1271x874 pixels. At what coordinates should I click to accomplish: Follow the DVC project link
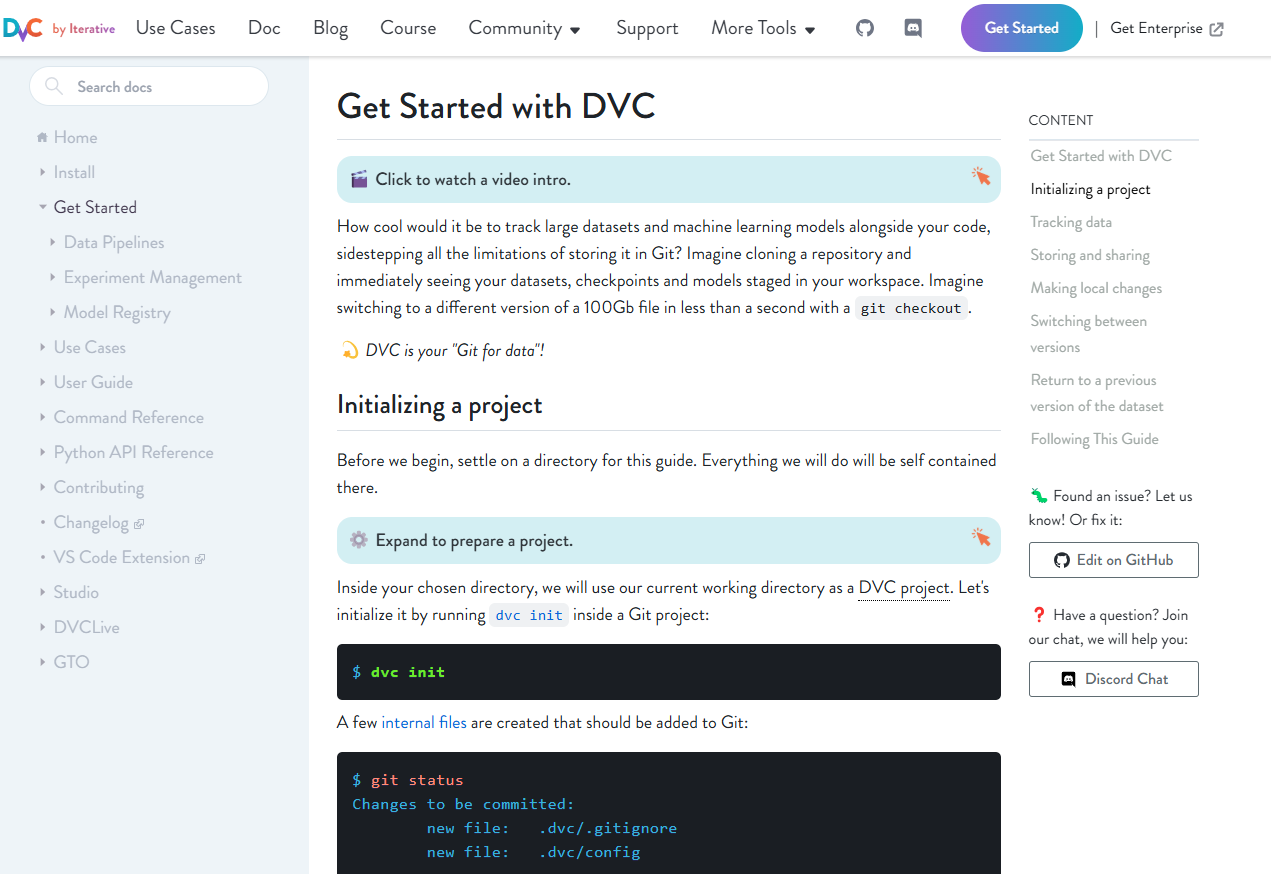coord(904,588)
